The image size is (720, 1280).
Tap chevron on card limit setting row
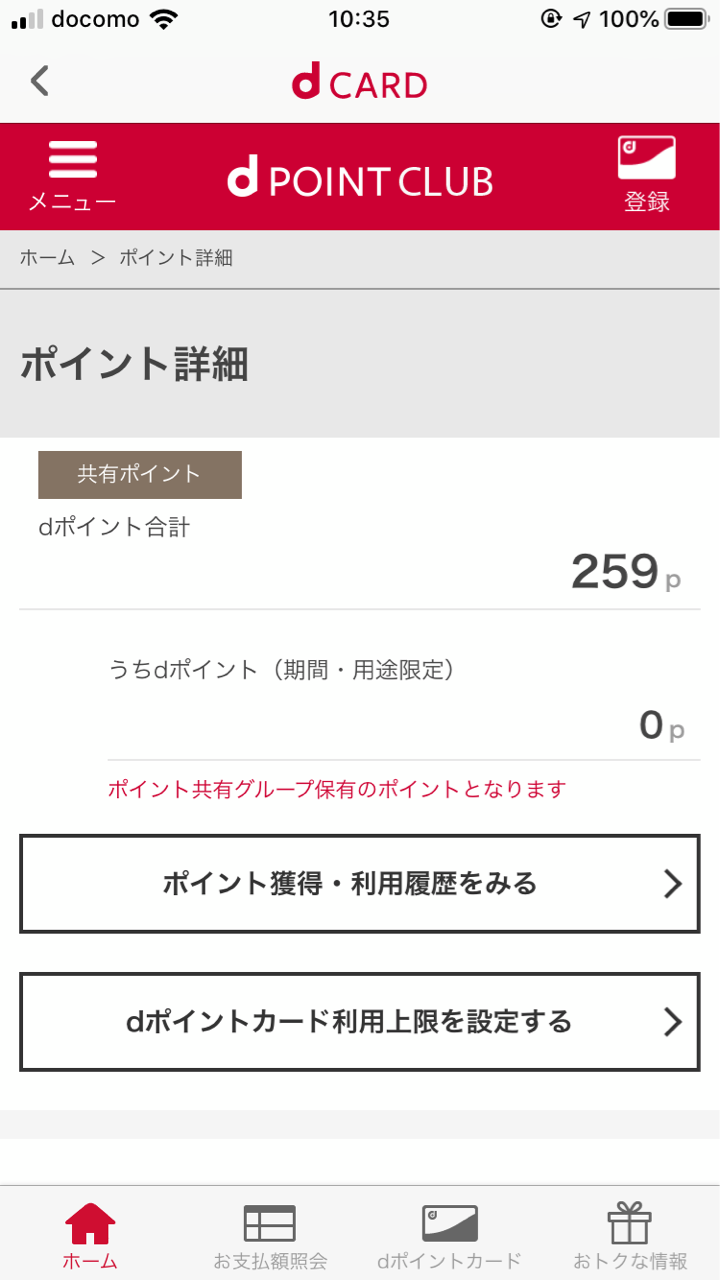tap(673, 1022)
